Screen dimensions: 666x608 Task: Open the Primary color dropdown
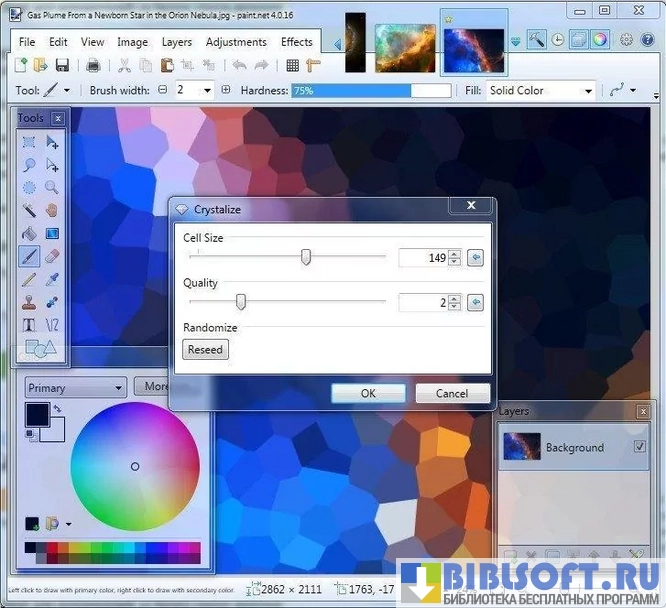75,388
